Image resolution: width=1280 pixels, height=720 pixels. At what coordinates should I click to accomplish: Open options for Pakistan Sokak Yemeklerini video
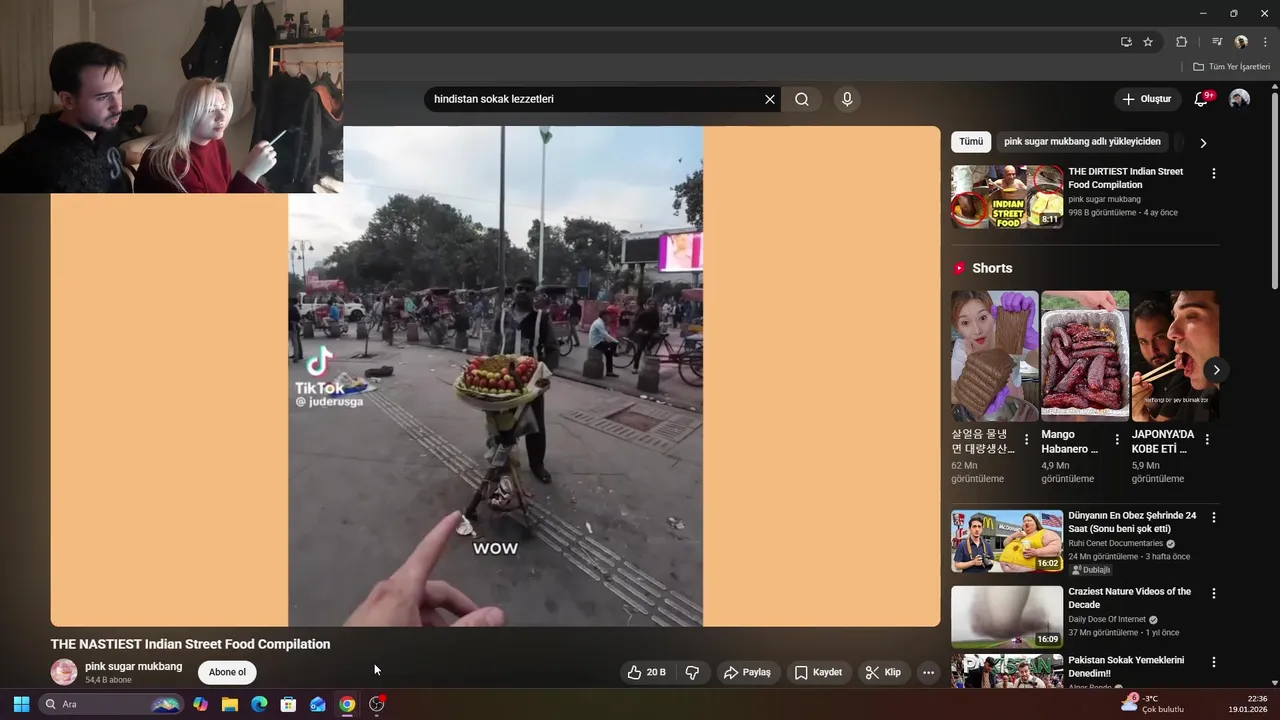pos(1214,662)
